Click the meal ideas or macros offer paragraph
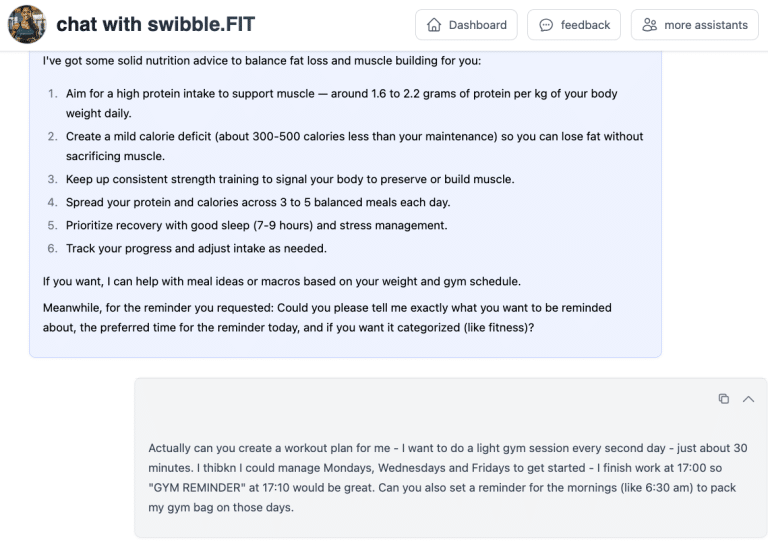The image size is (768, 543). coord(282,281)
